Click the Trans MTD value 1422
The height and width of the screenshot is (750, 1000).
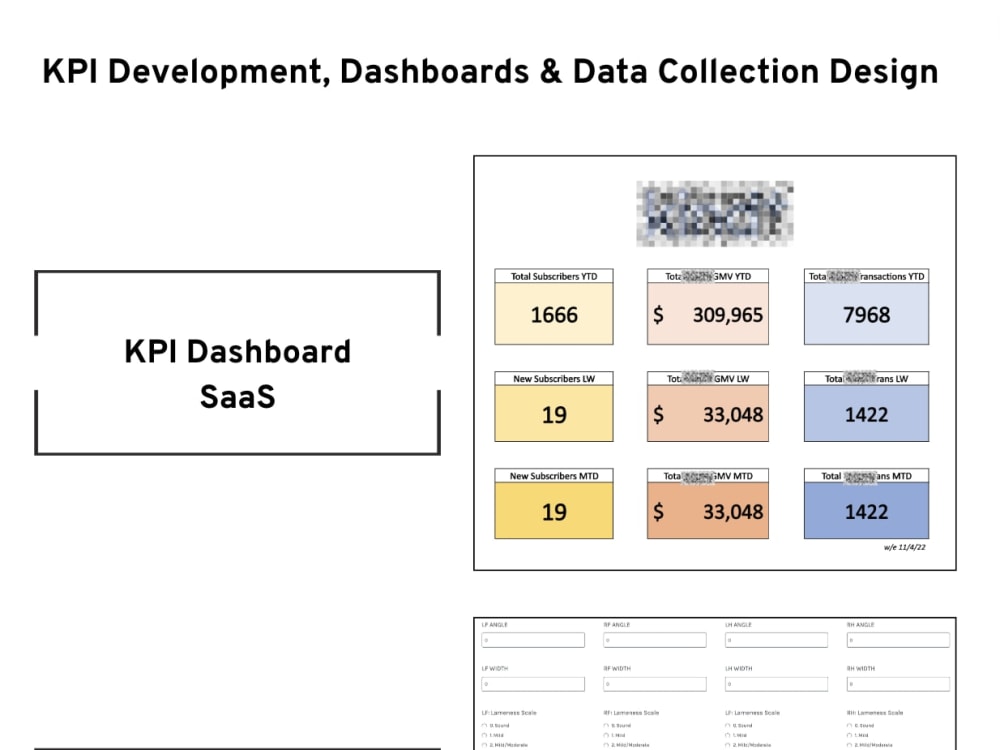coord(866,511)
